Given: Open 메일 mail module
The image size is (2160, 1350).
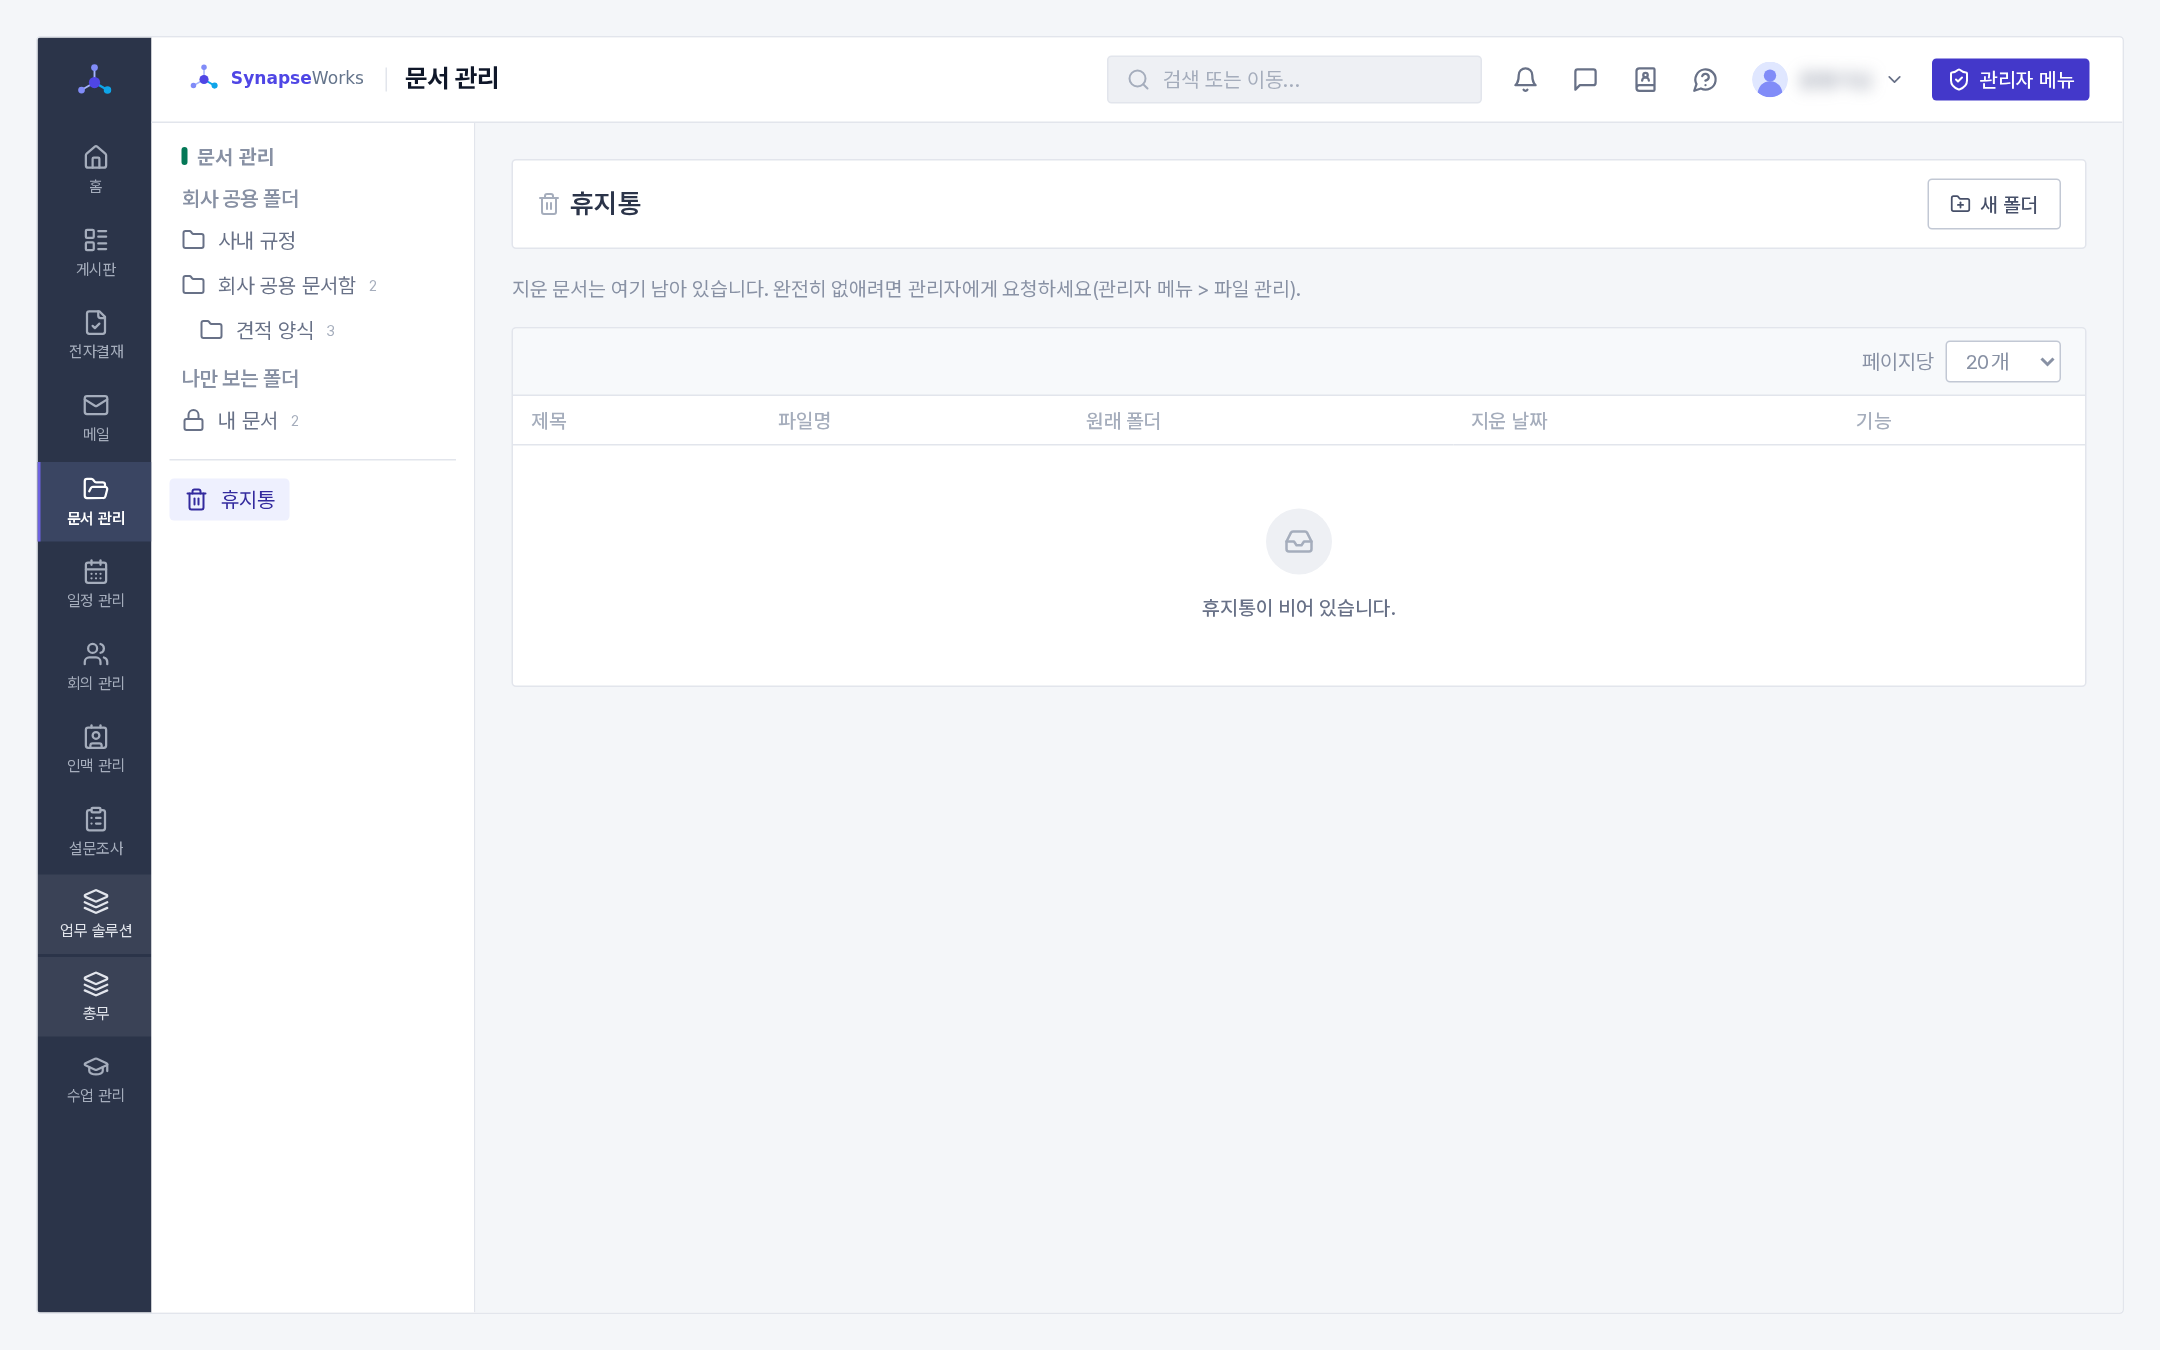Looking at the screenshot, I should pos(95,418).
